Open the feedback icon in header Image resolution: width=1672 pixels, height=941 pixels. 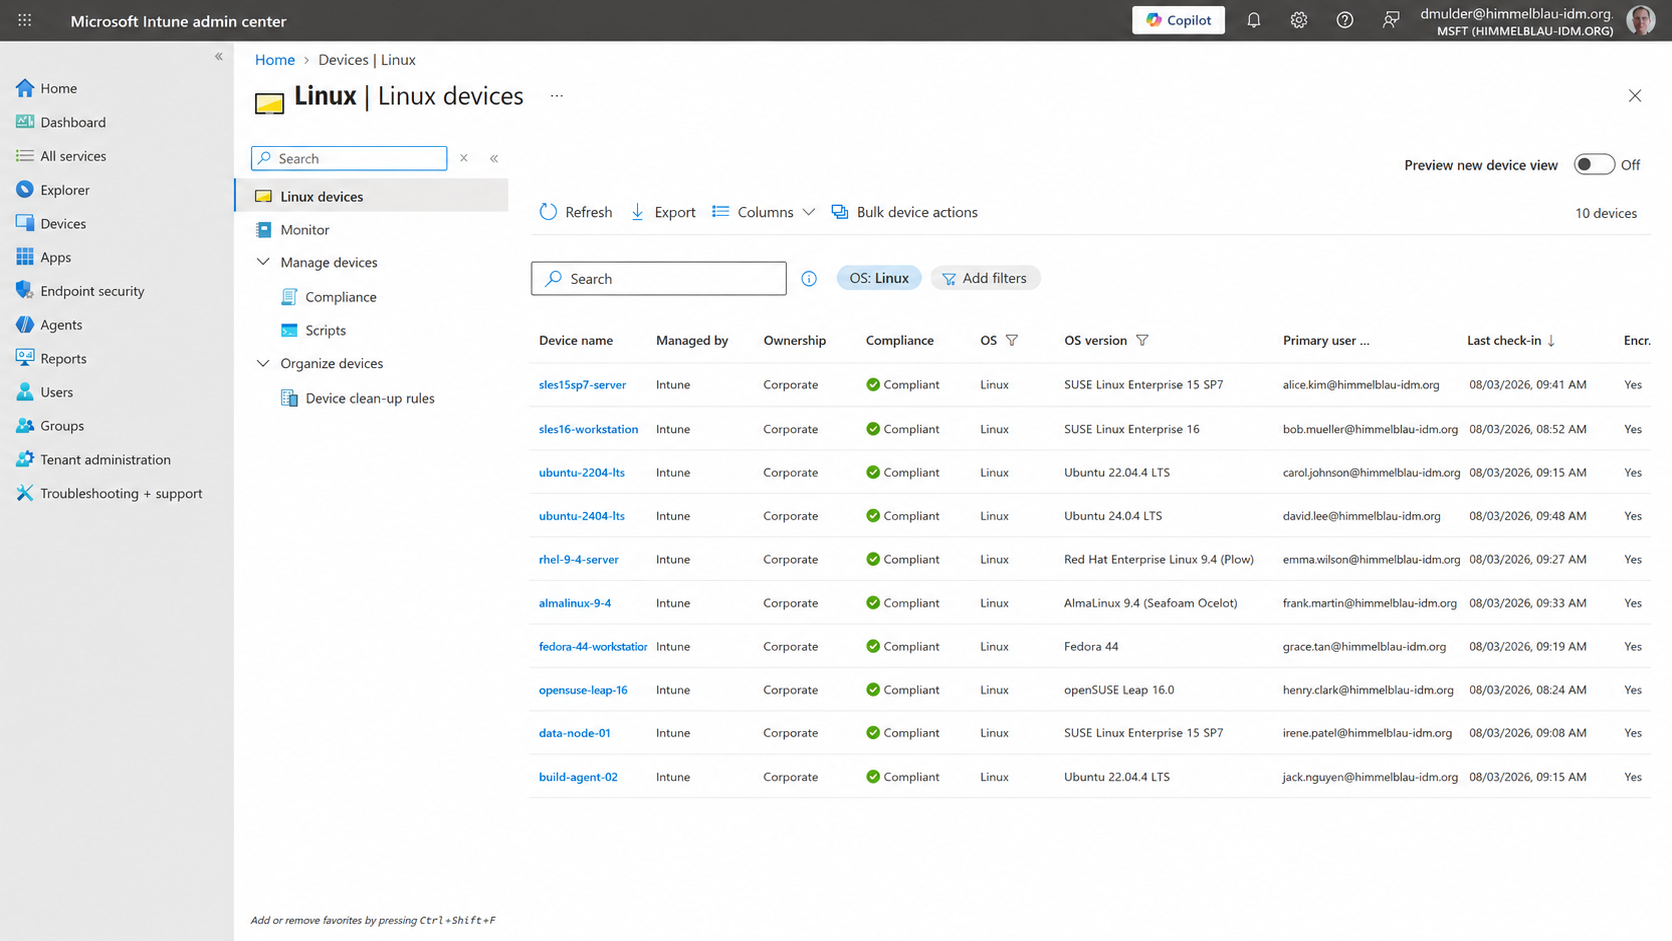pos(1391,20)
